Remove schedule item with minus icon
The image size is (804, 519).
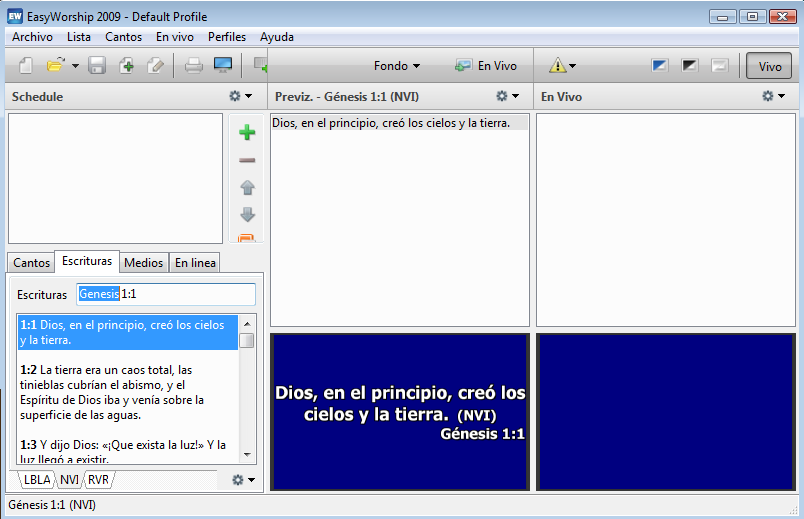[247, 160]
